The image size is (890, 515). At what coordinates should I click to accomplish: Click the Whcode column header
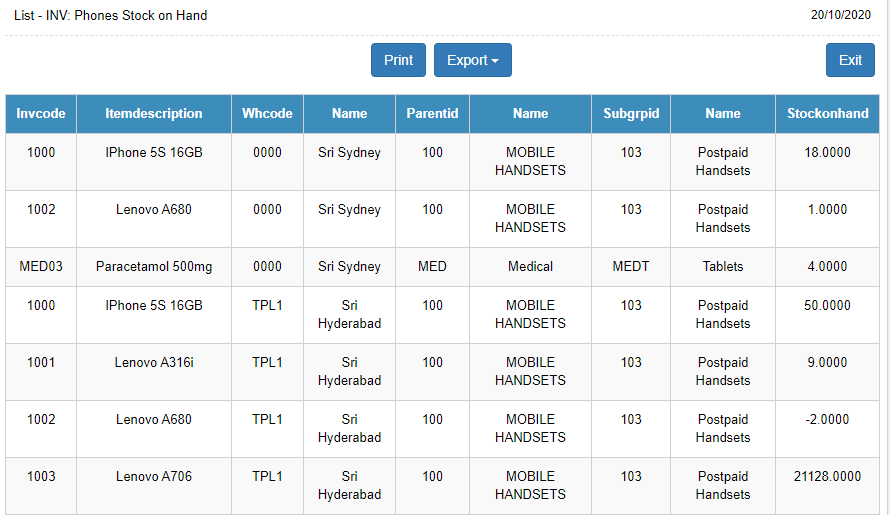(x=267, y=114)
